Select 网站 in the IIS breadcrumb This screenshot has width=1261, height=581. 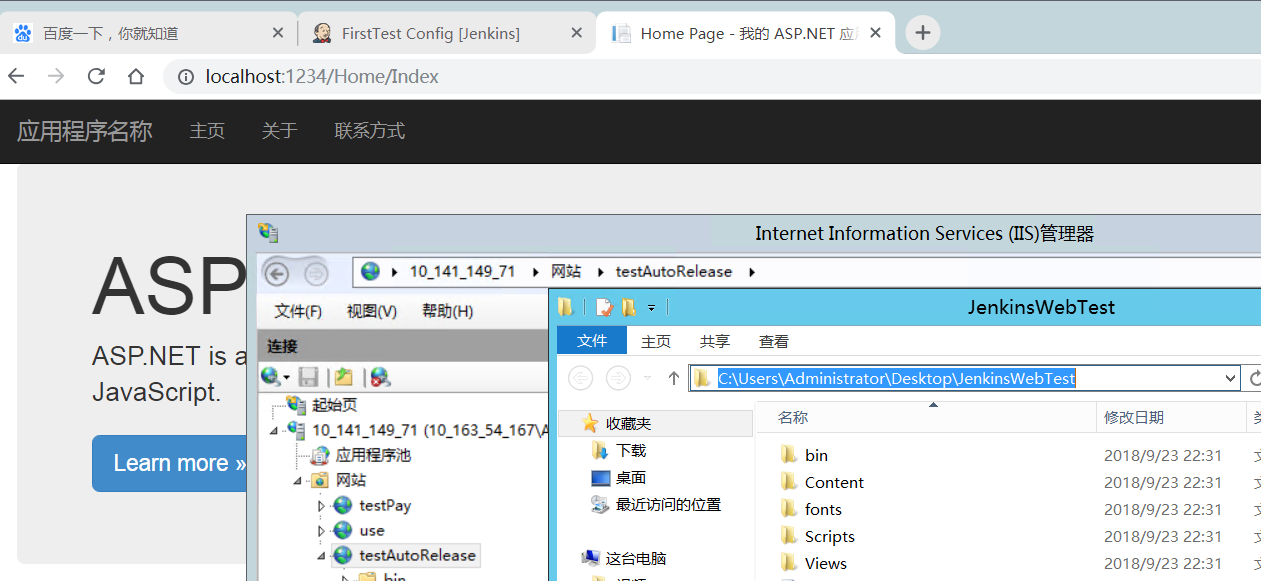[x=567, y=272]
